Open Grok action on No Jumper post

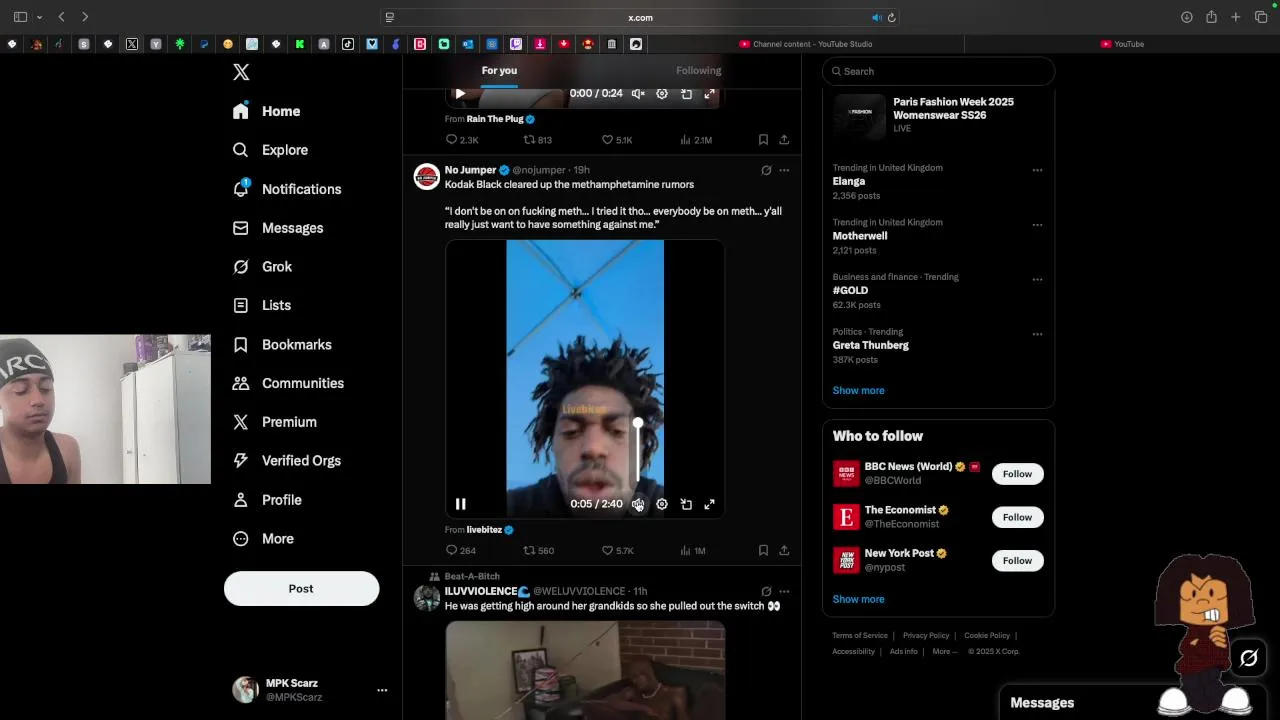click(766, 170)
